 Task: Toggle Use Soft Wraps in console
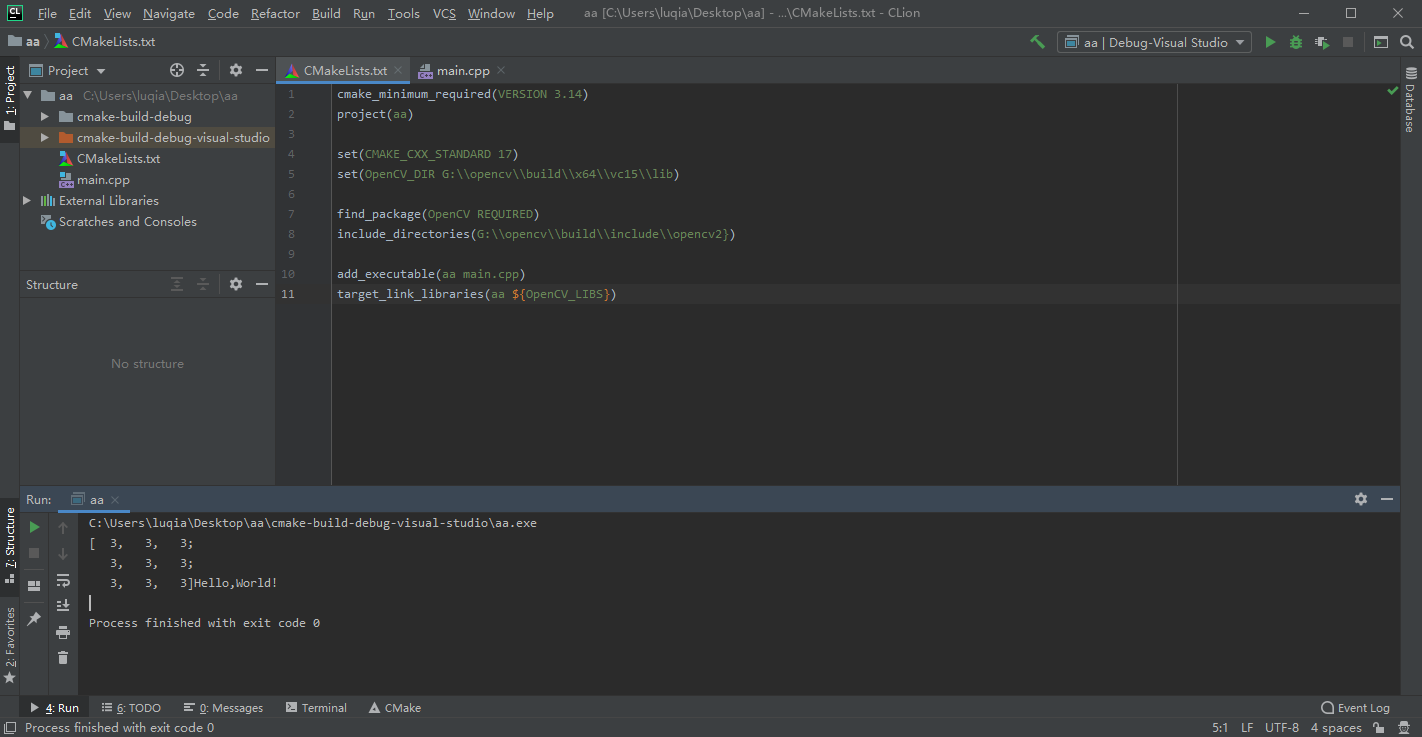(x=63, y=579)
